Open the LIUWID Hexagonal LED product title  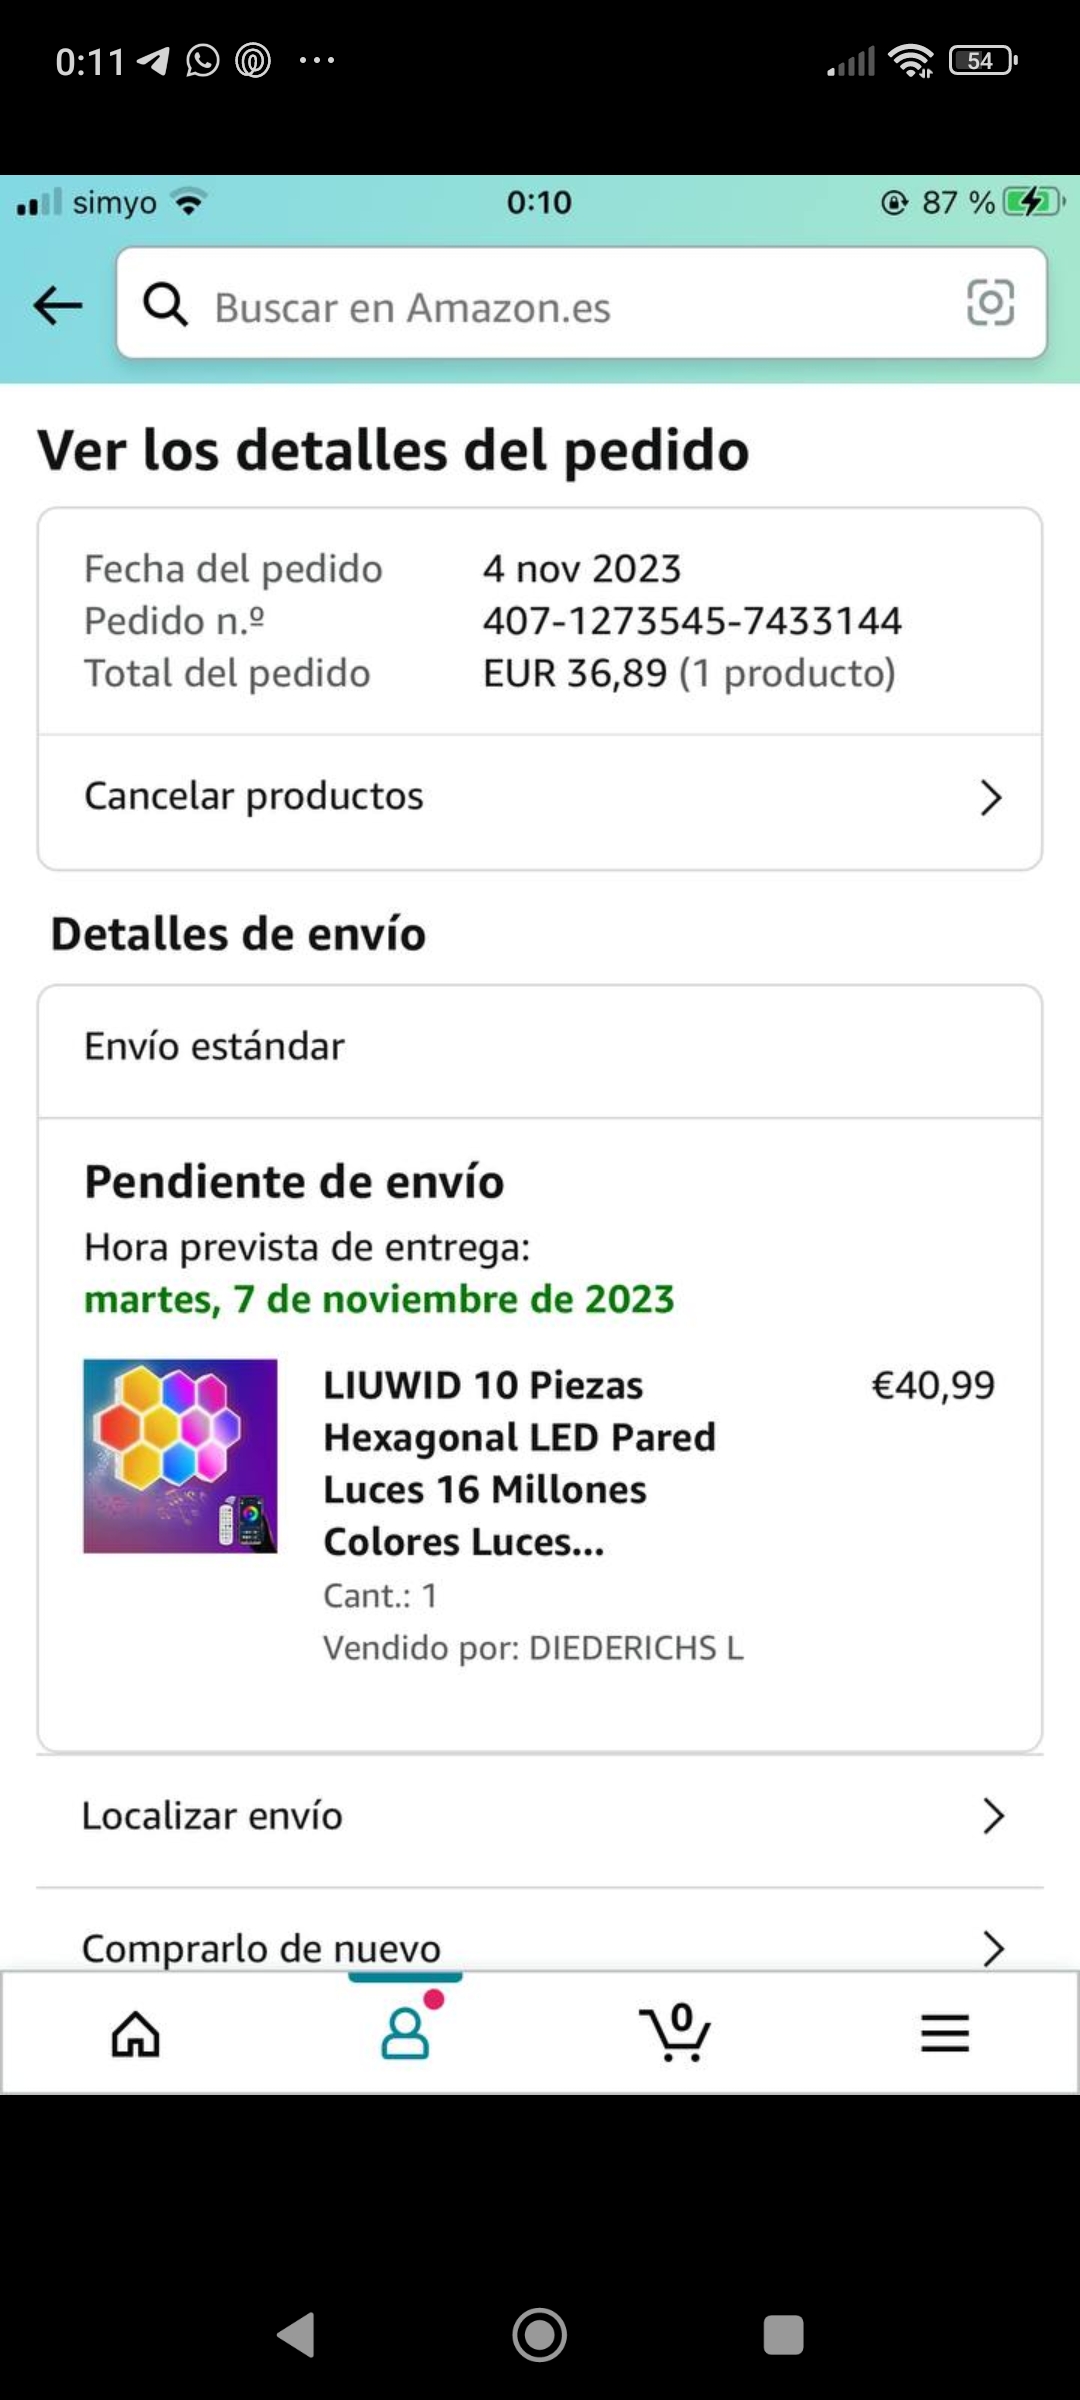pyautogui.click(x=519, y=1463)
